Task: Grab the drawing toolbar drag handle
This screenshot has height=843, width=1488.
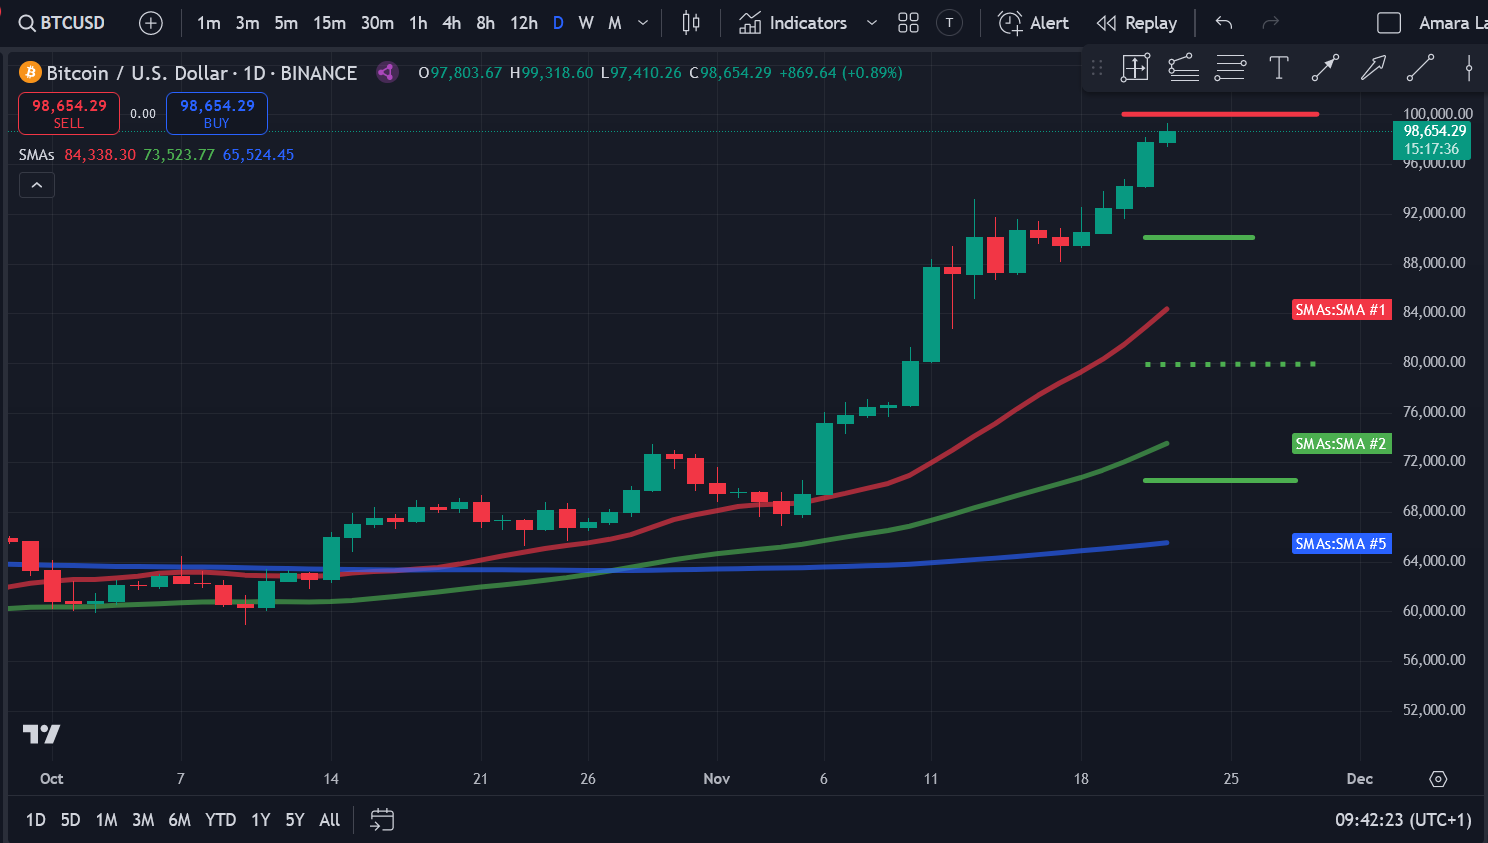Action: coord(1097,68)
